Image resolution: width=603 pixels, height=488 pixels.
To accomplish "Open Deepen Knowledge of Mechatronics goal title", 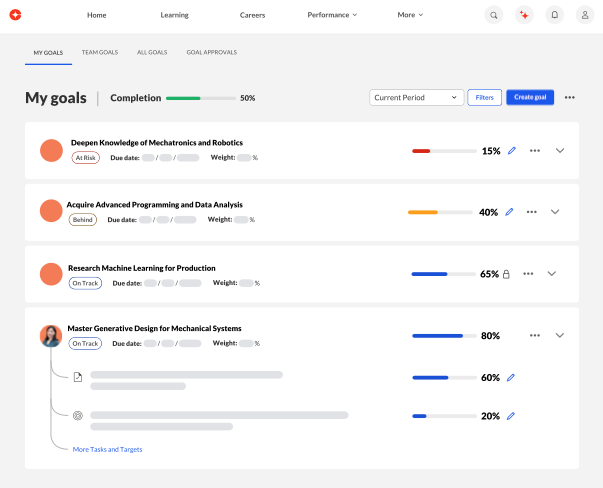I will point(157,143).
